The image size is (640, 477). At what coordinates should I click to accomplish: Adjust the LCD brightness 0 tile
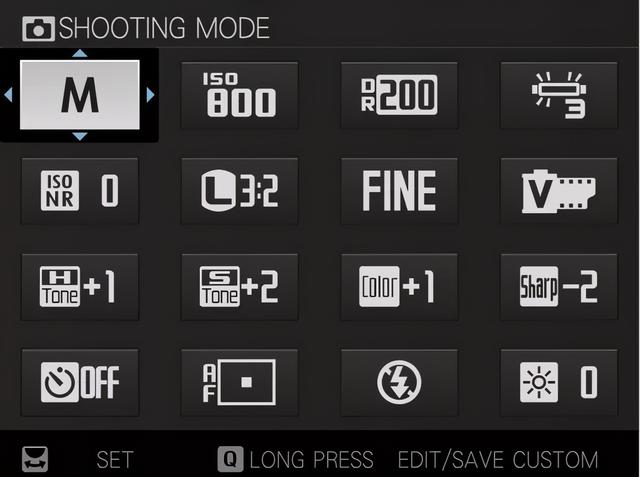559,382
